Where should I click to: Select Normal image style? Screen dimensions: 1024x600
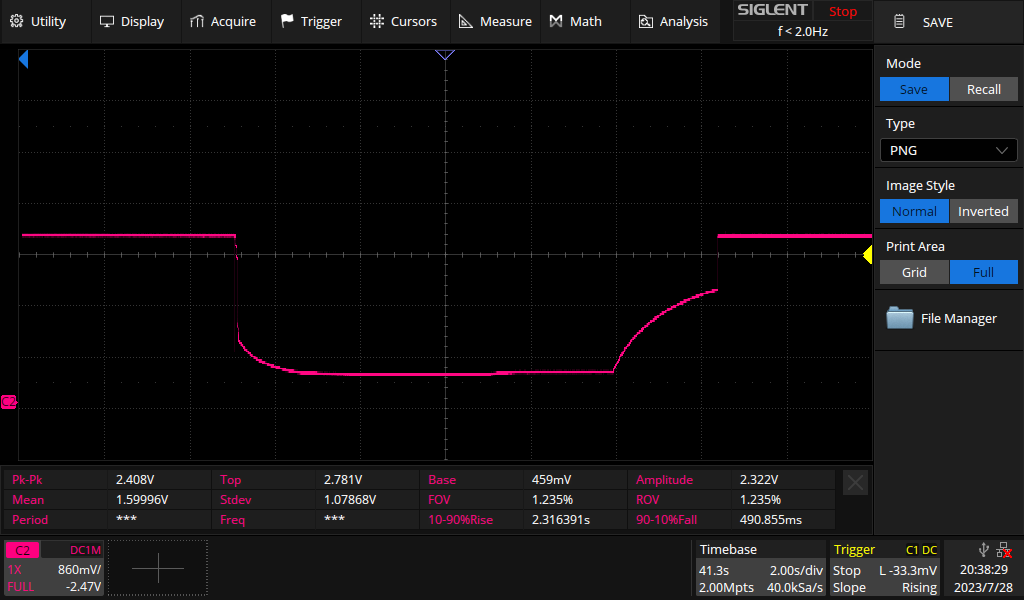coord(913,211)
